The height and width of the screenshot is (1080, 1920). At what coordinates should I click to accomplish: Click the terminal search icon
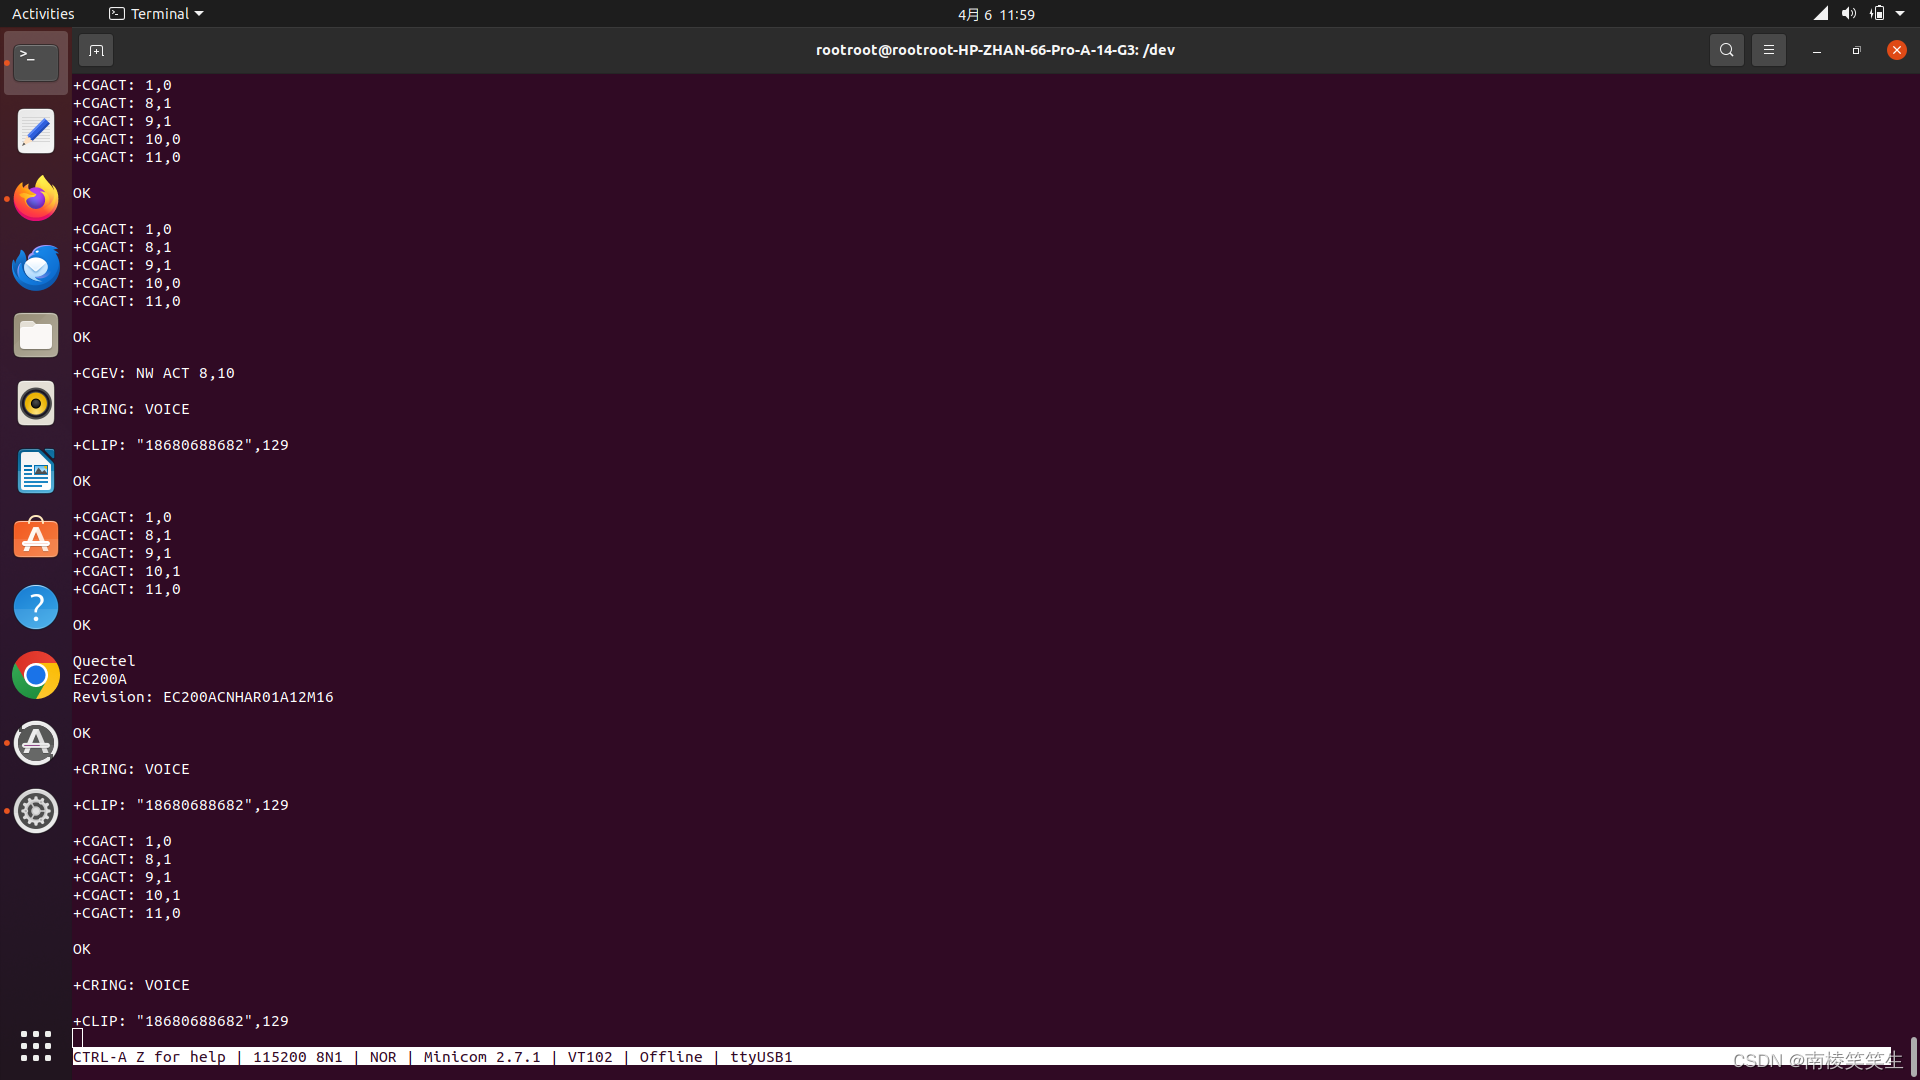point(1726,50)
